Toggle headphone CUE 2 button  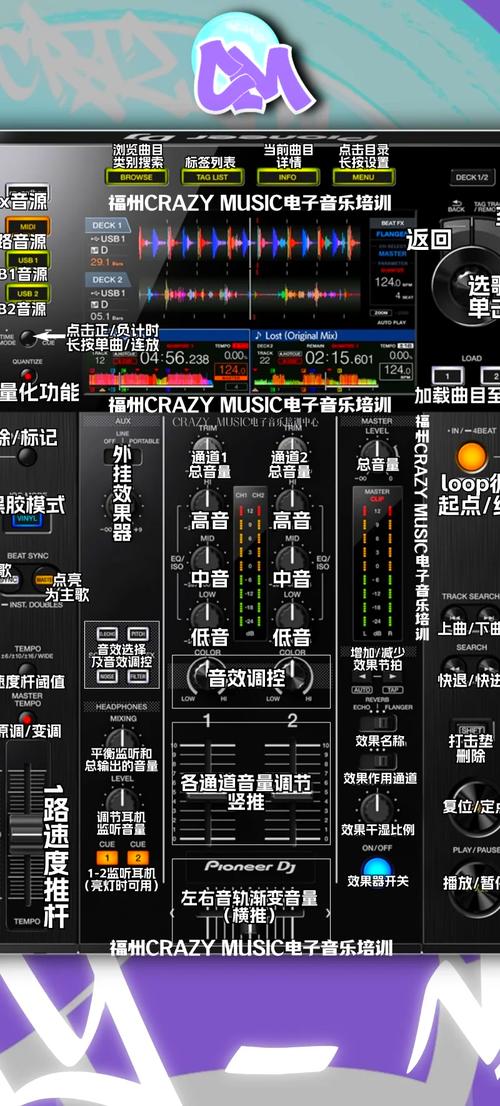pyautogui.click(x=138, y=858)
